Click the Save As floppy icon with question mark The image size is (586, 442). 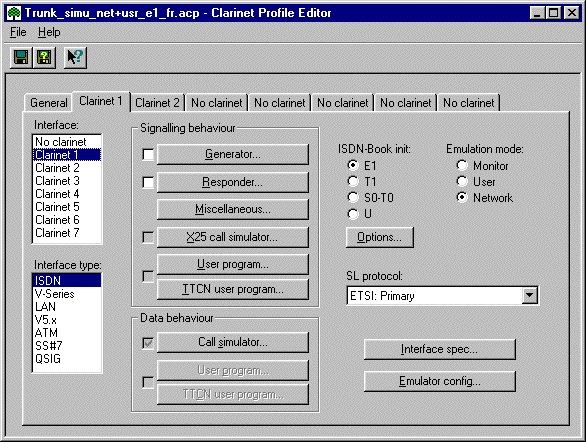(x=44, y=58)
